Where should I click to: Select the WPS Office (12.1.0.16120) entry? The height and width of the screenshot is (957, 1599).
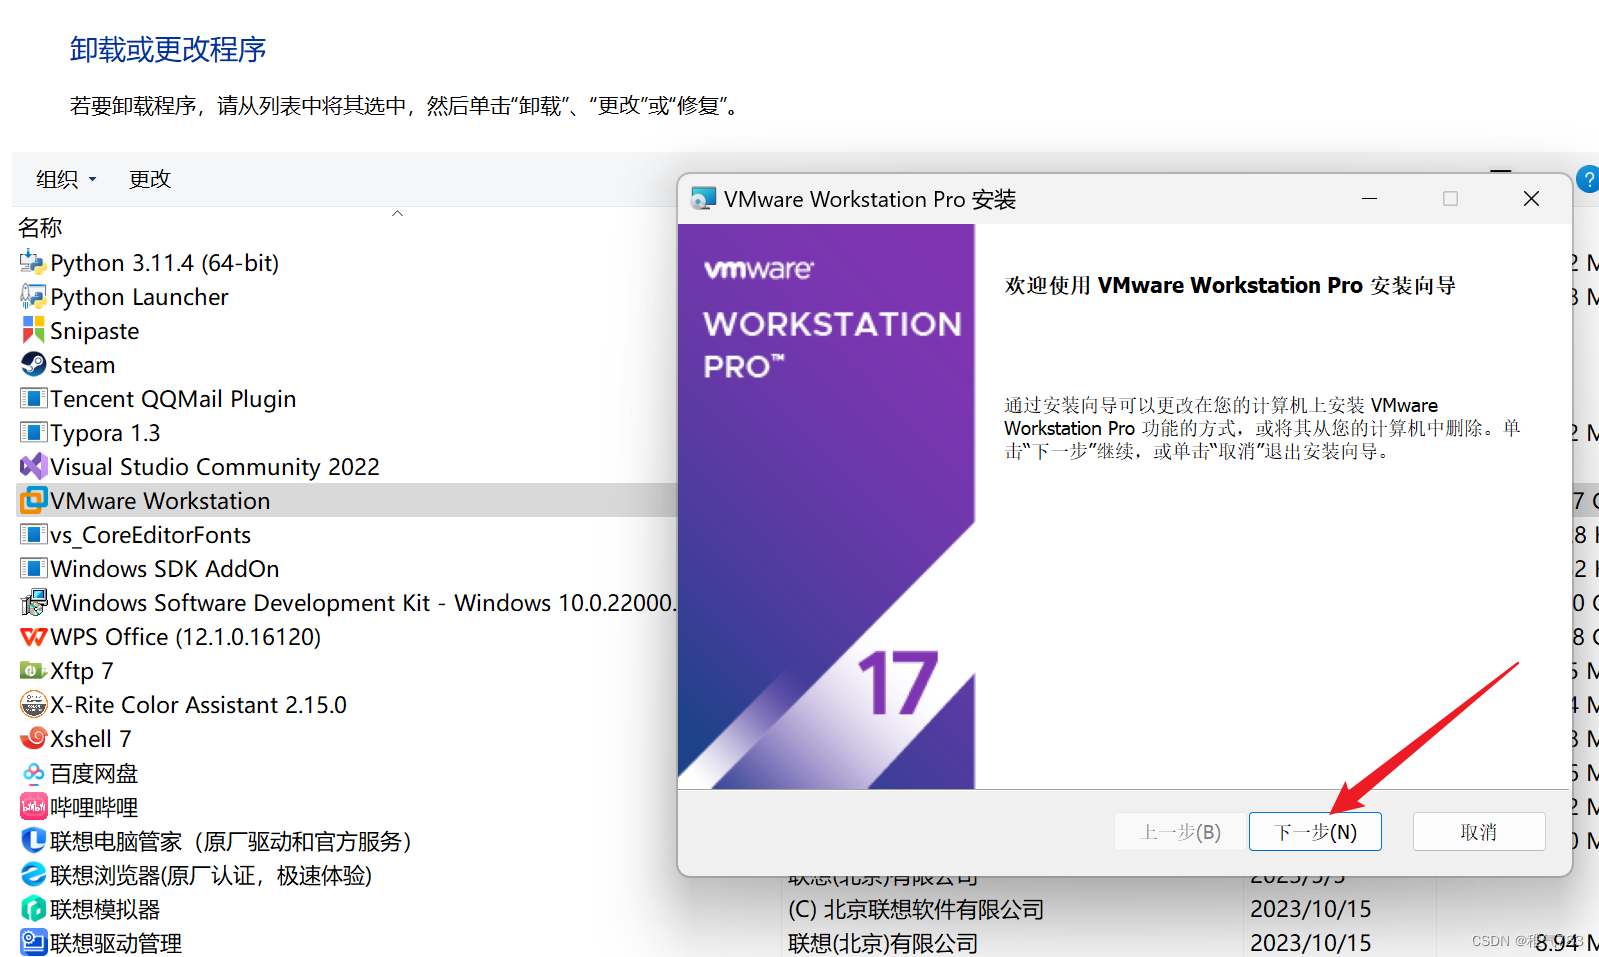coord(185,637)
